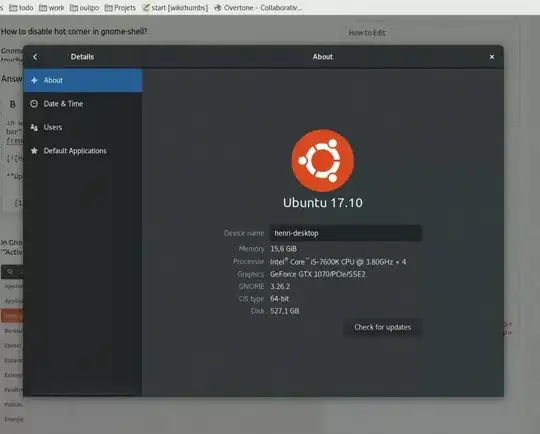
Task: Click the Graphics value GeForce GTX 1070
Action: tap(318, 274)
